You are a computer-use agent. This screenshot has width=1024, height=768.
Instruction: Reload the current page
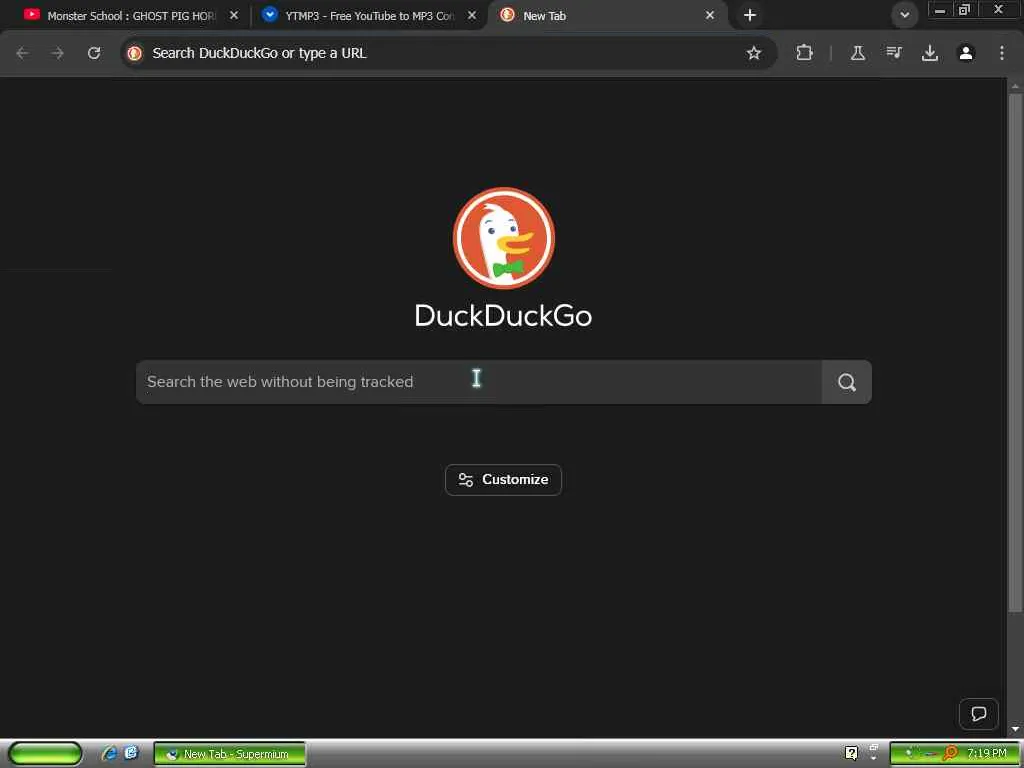94,53
